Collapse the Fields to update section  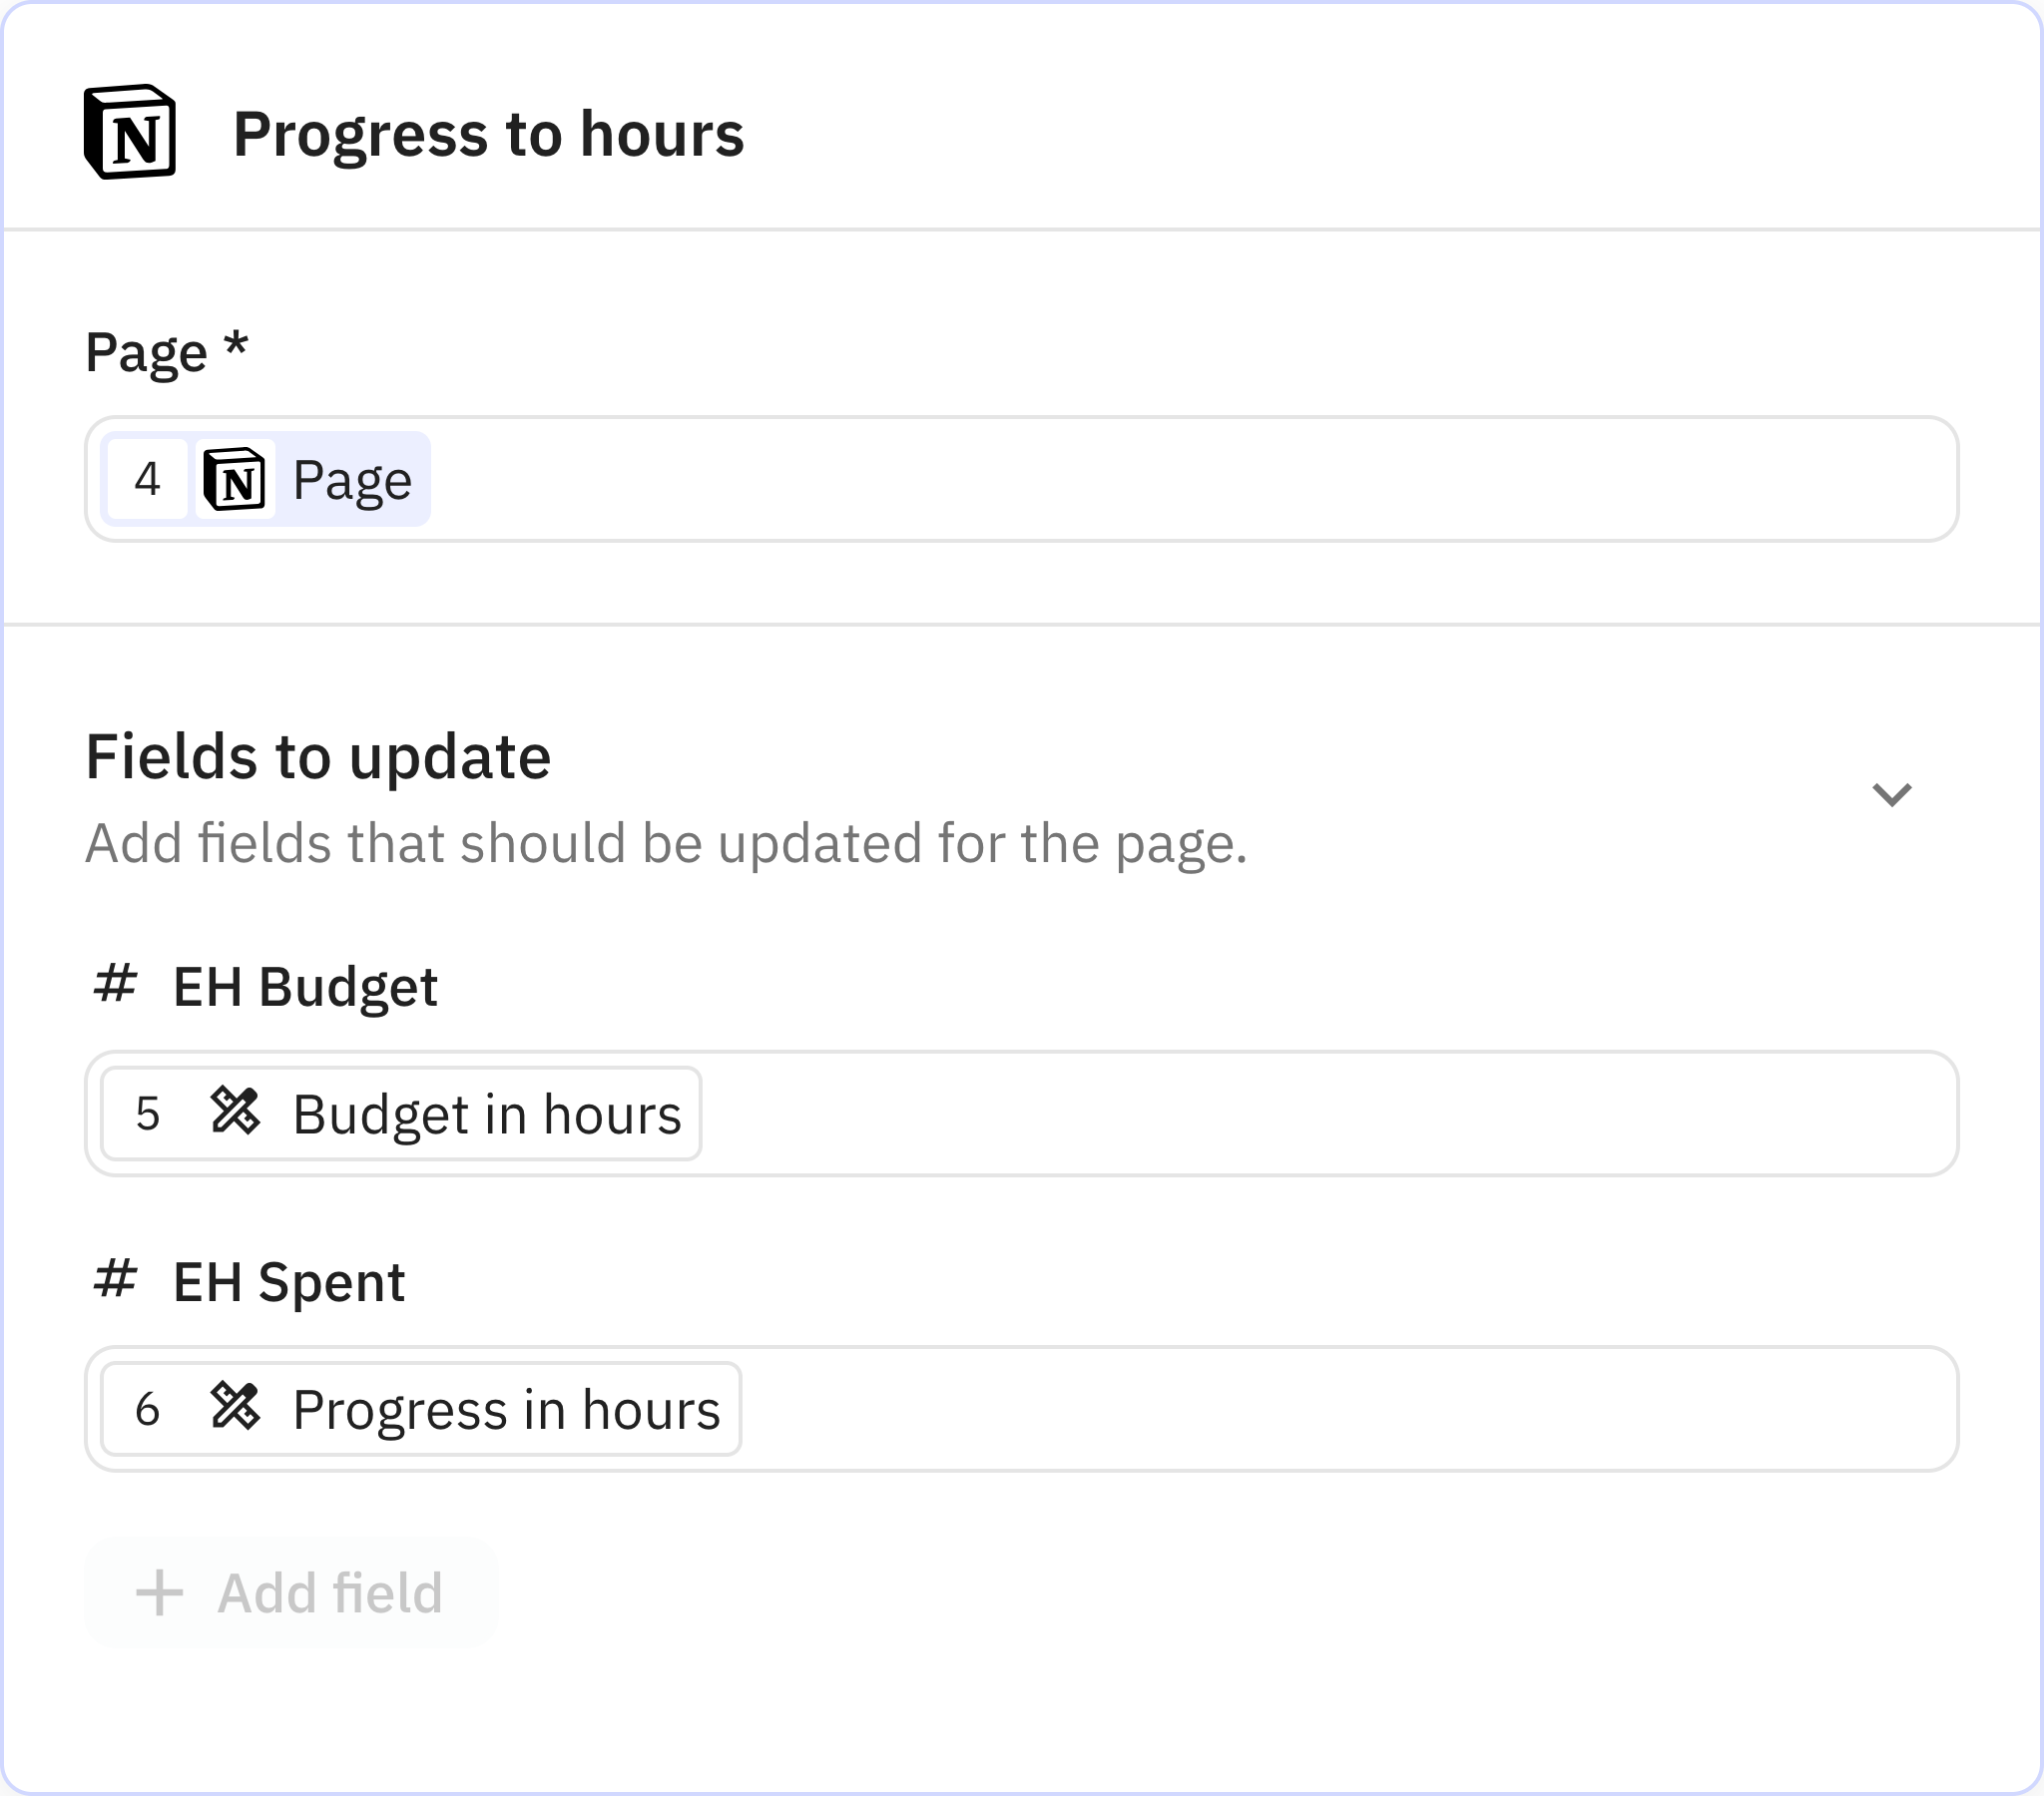coord(1892,793)
